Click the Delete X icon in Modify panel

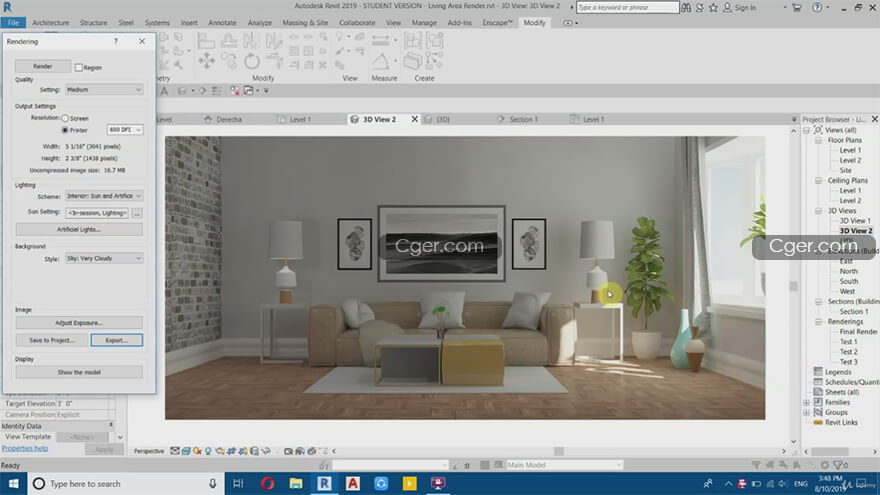(323, 65)
